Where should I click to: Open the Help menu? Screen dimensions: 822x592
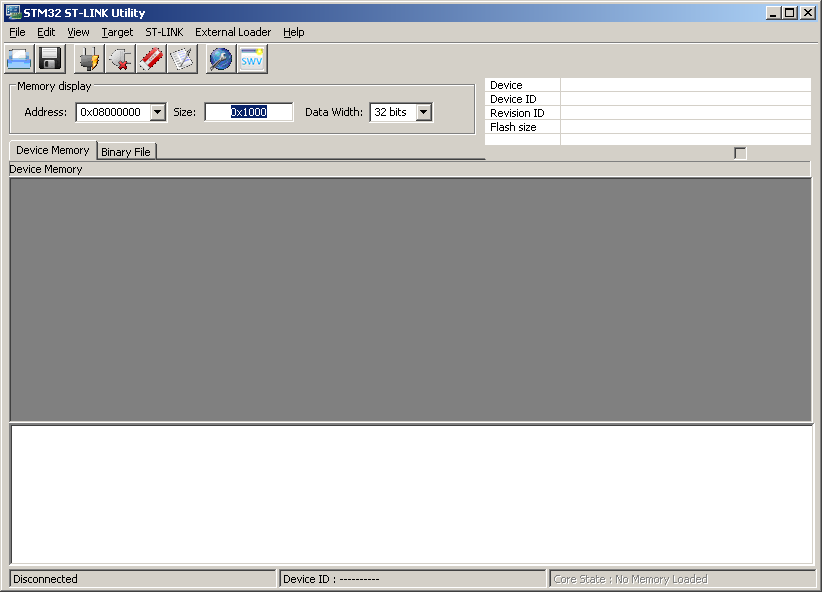293,32
